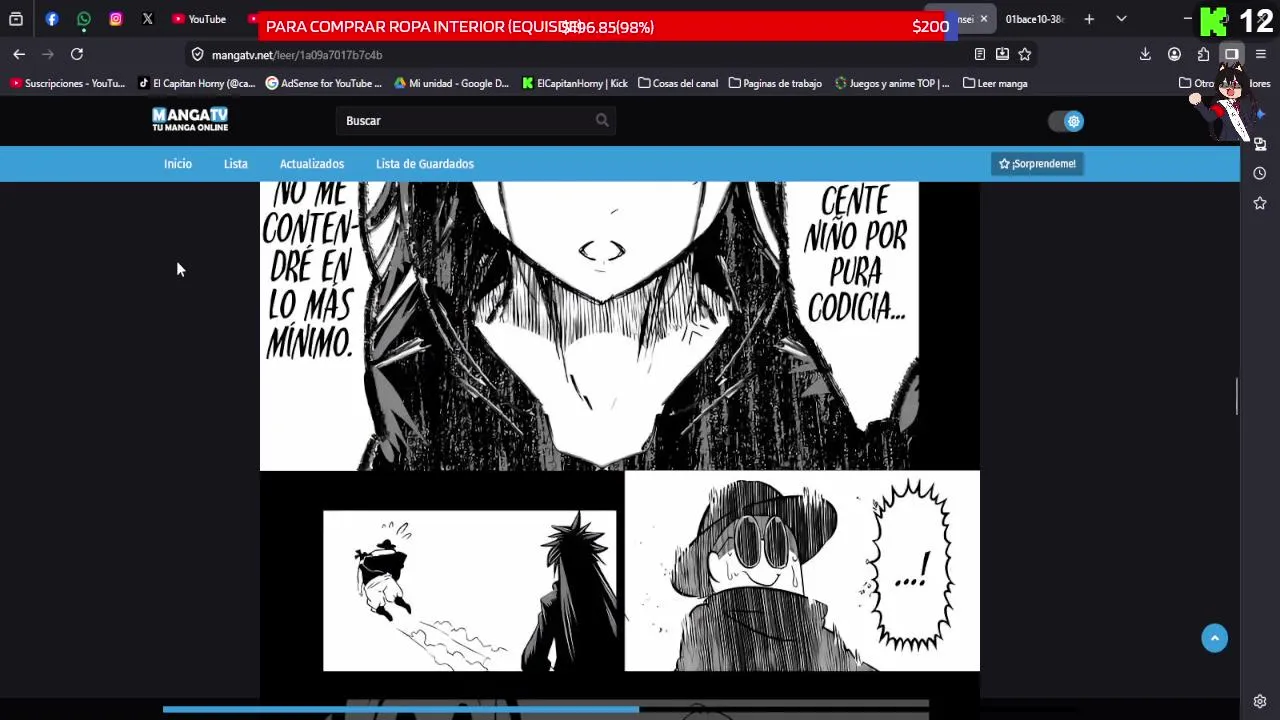Open the YouTube tab
This screenshot has width=1280, height=720.
point(200,19)
